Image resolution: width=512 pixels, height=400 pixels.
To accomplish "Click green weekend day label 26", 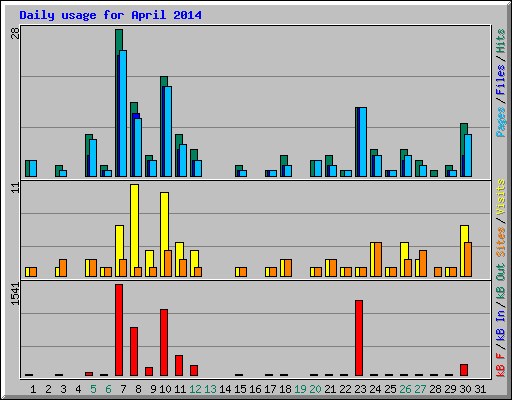I will click(x=405, y=389).
